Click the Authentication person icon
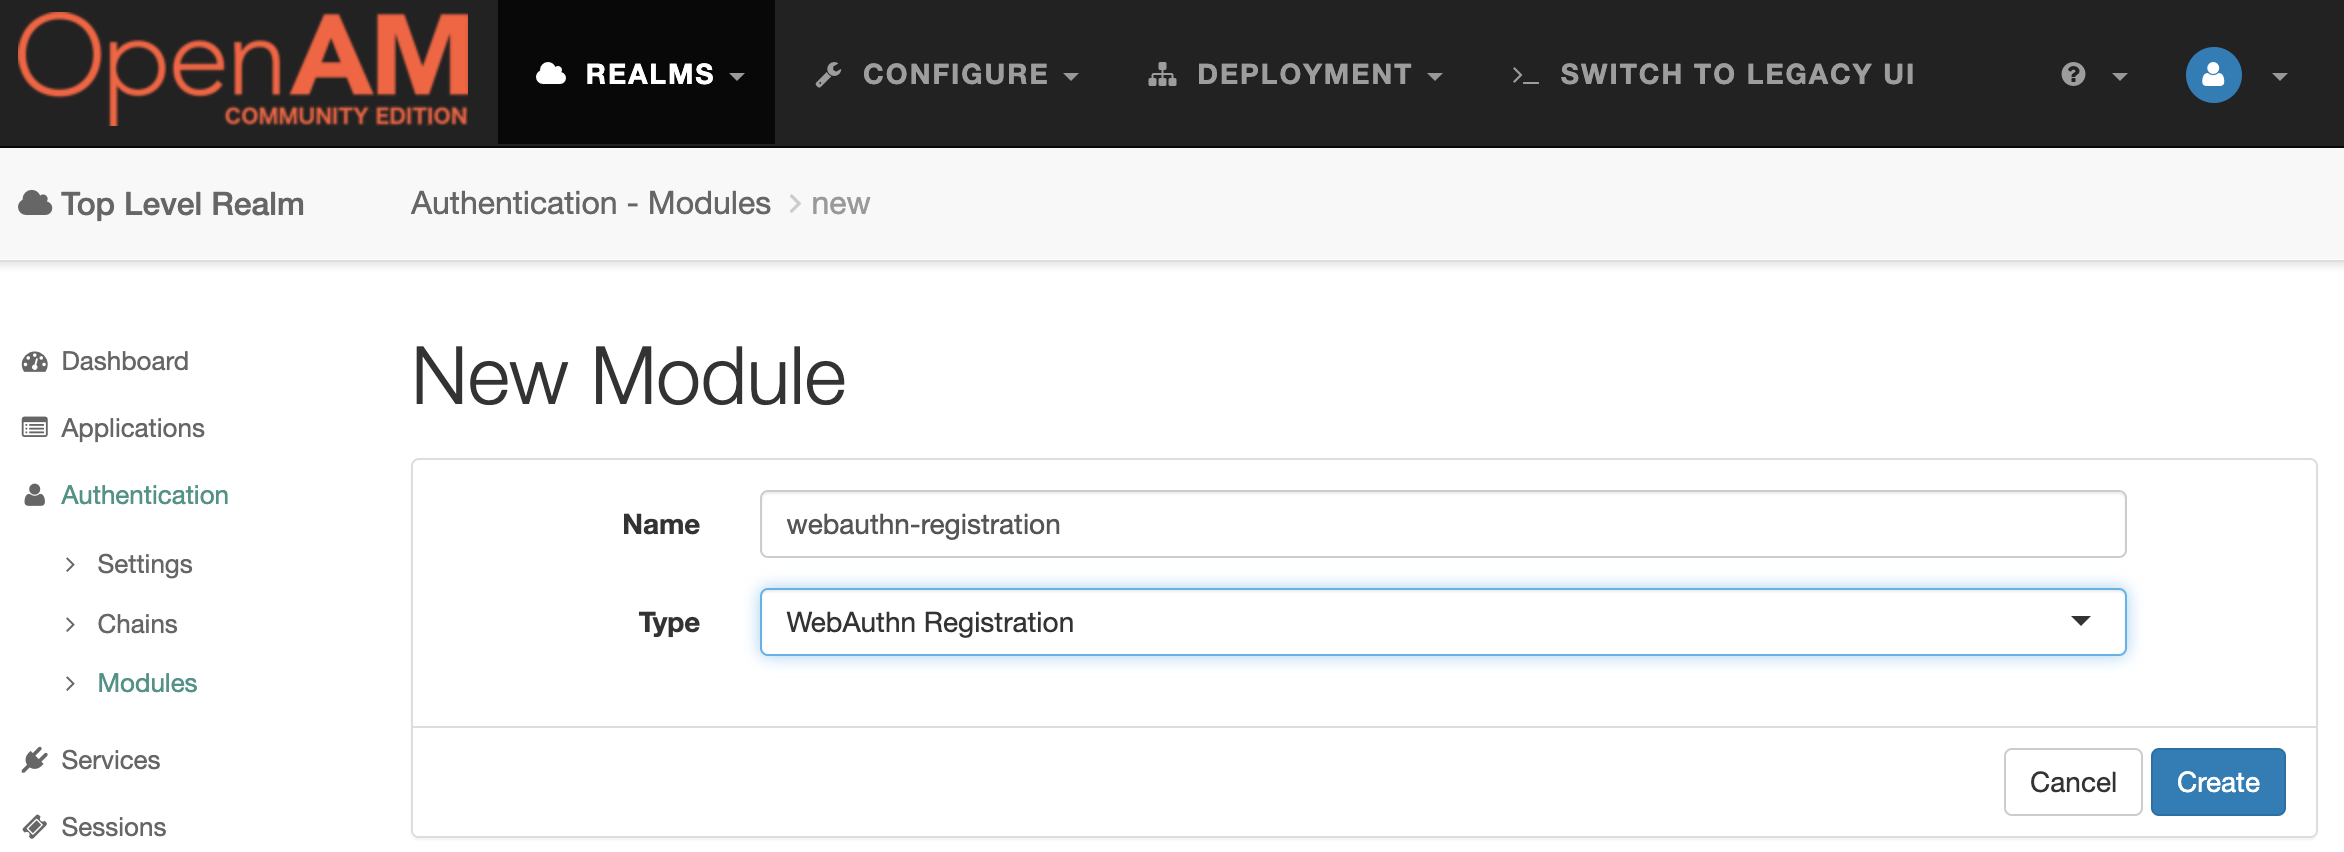 click(35, 495)
